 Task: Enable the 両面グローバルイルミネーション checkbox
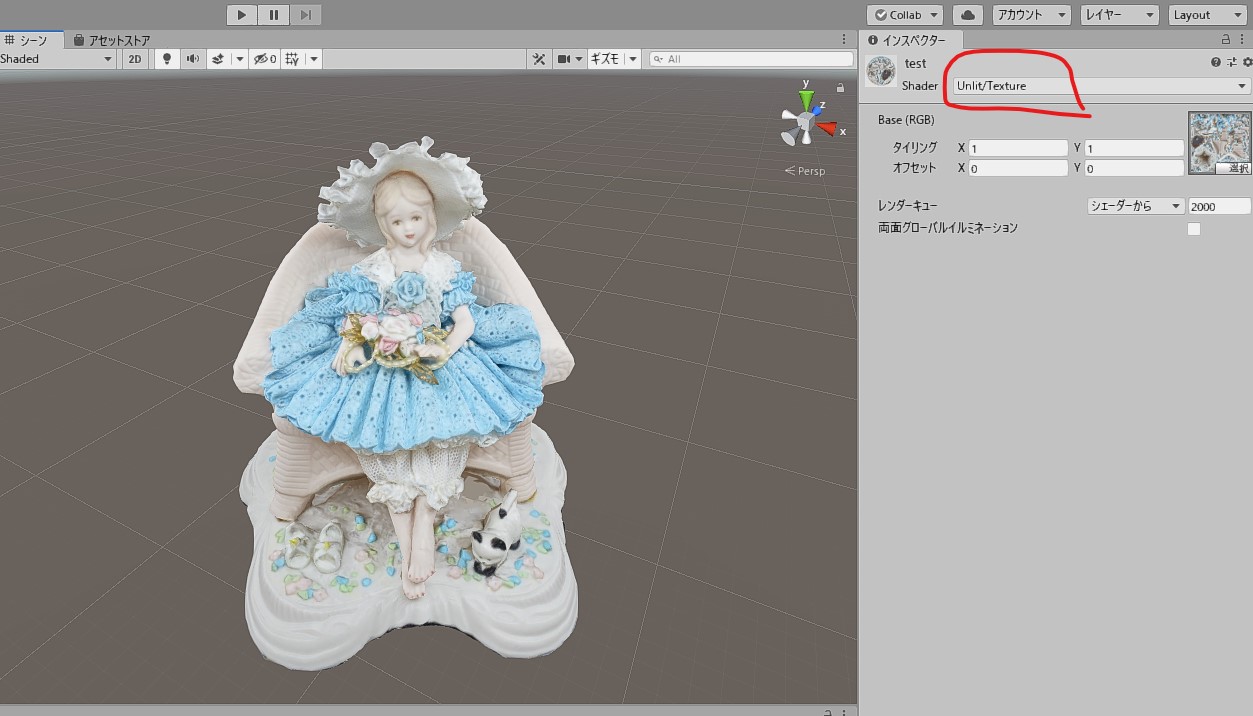[1193, 229]
